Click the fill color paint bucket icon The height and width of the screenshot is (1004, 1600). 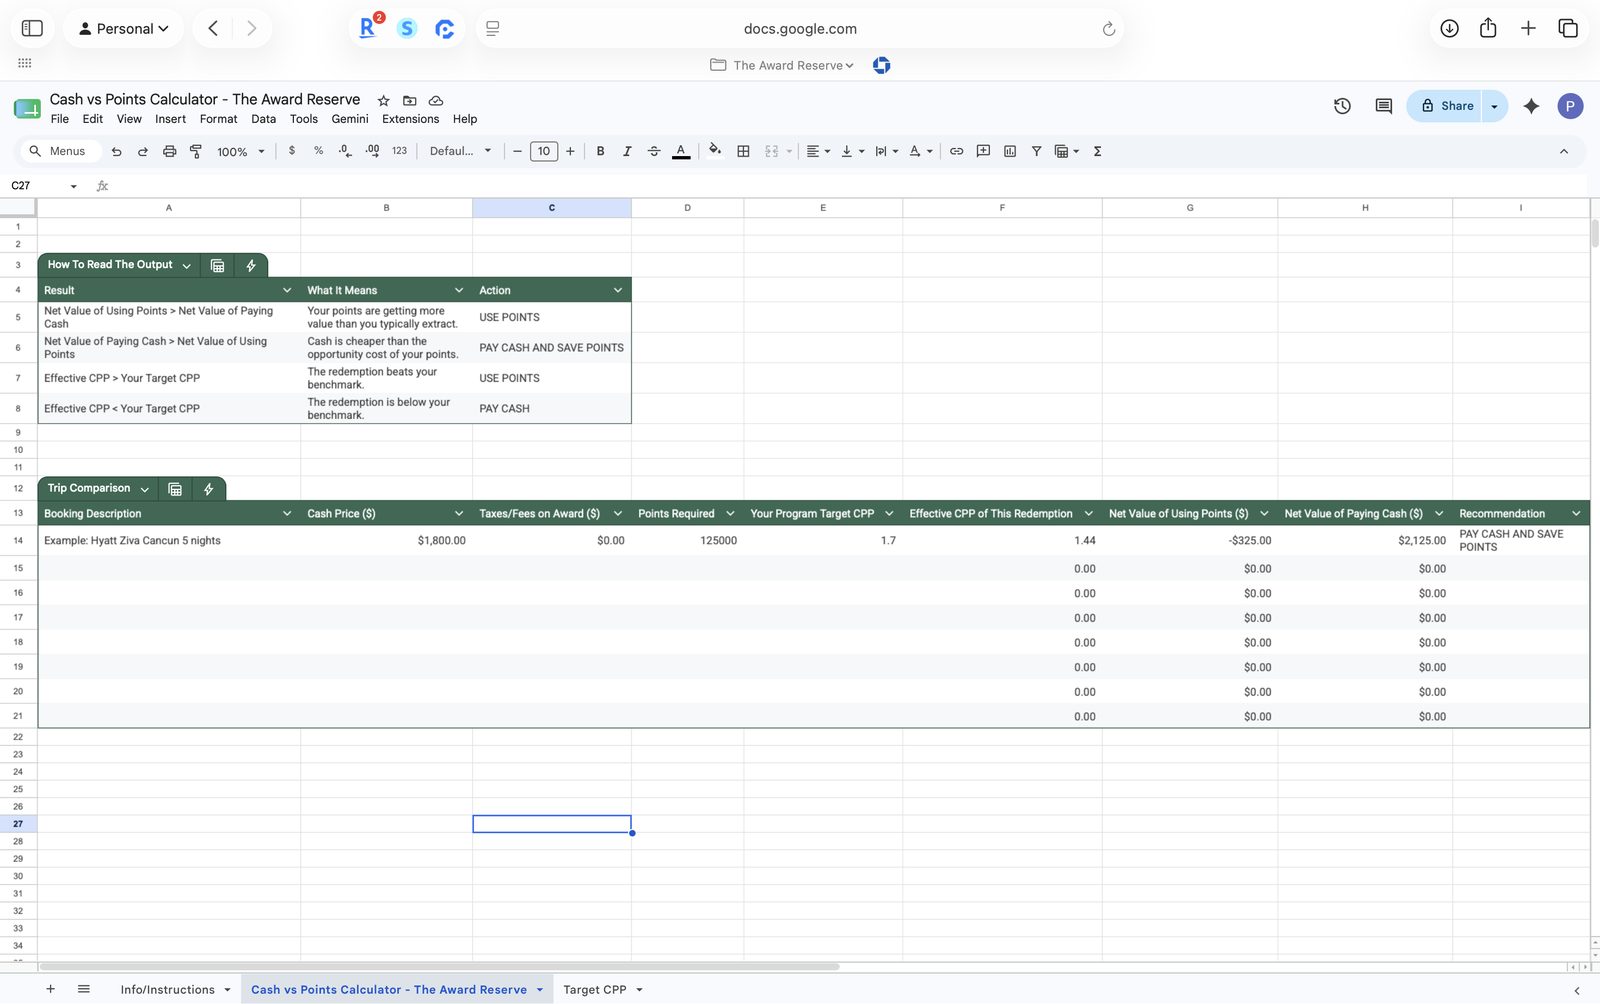715,151
